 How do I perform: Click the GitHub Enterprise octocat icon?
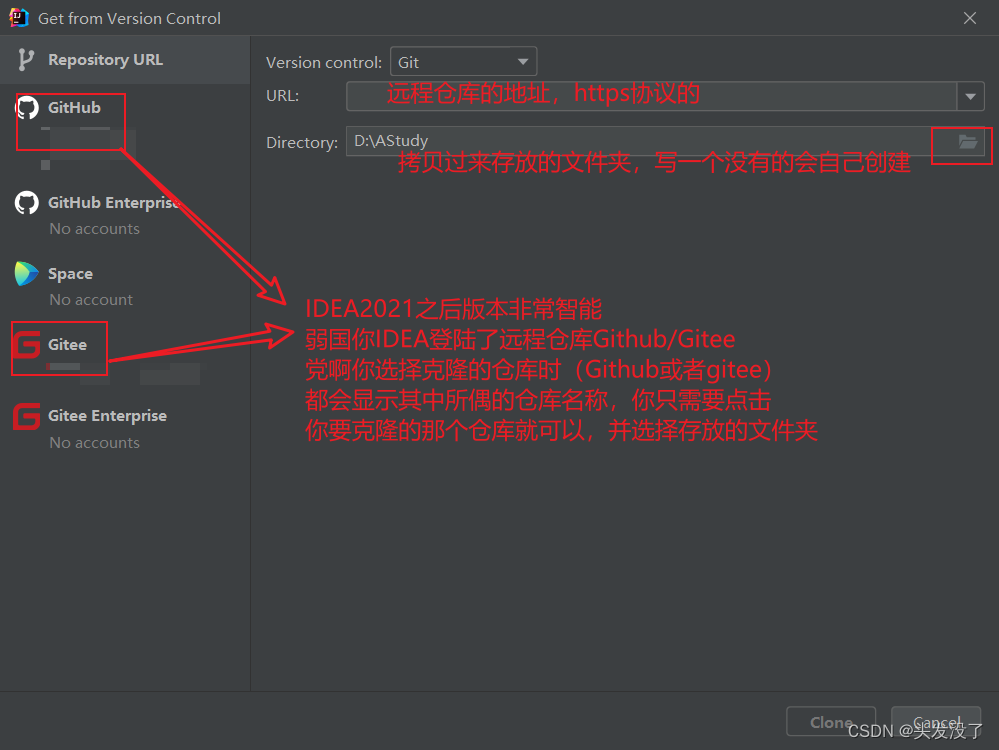tap(27, 203)
